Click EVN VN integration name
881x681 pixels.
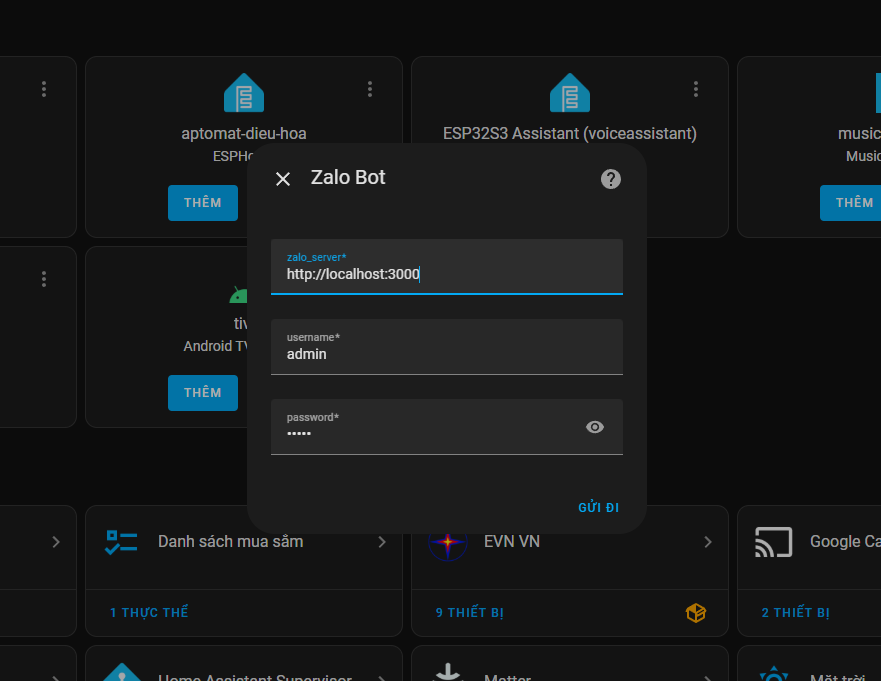512,542
